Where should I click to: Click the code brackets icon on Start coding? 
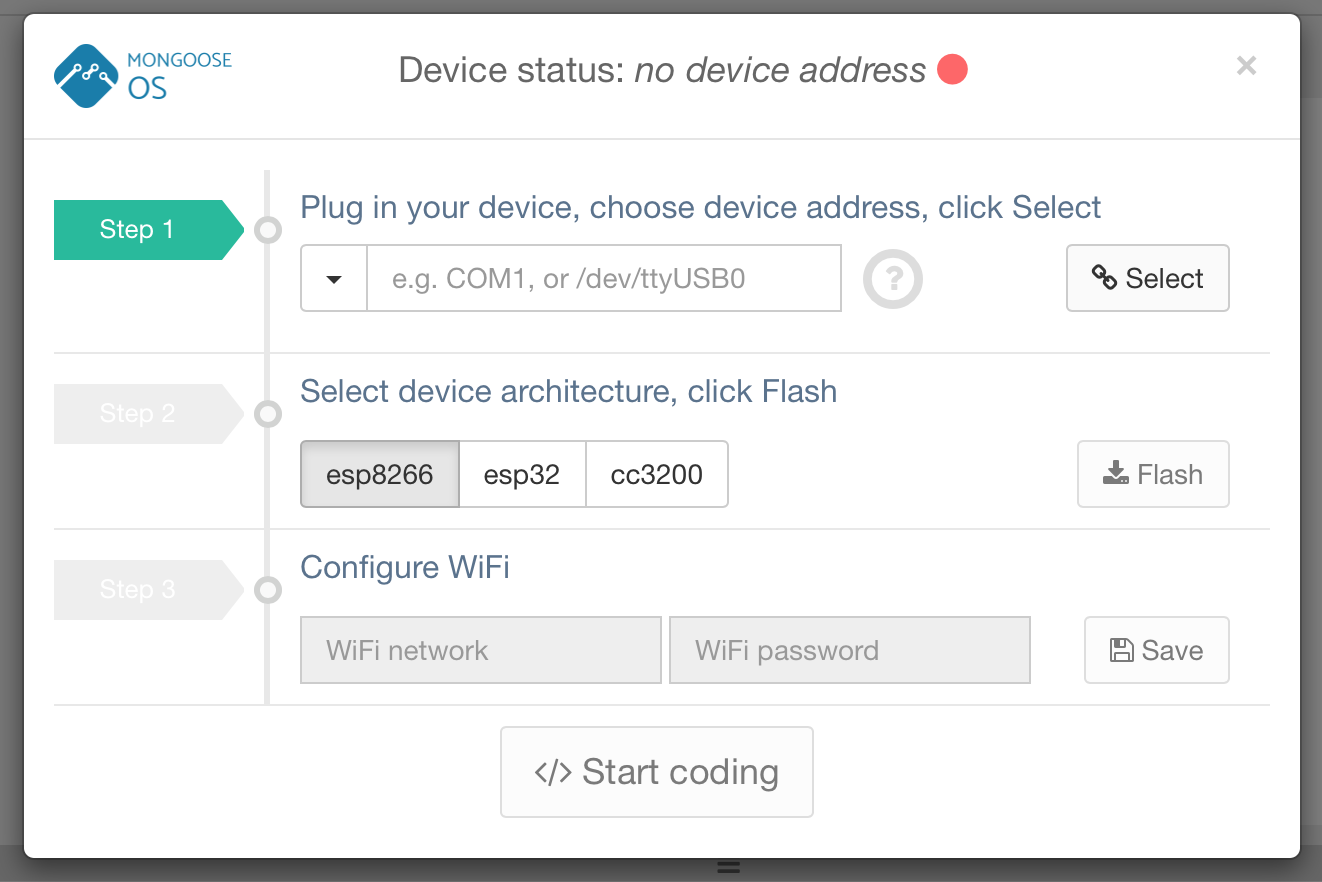553,772
